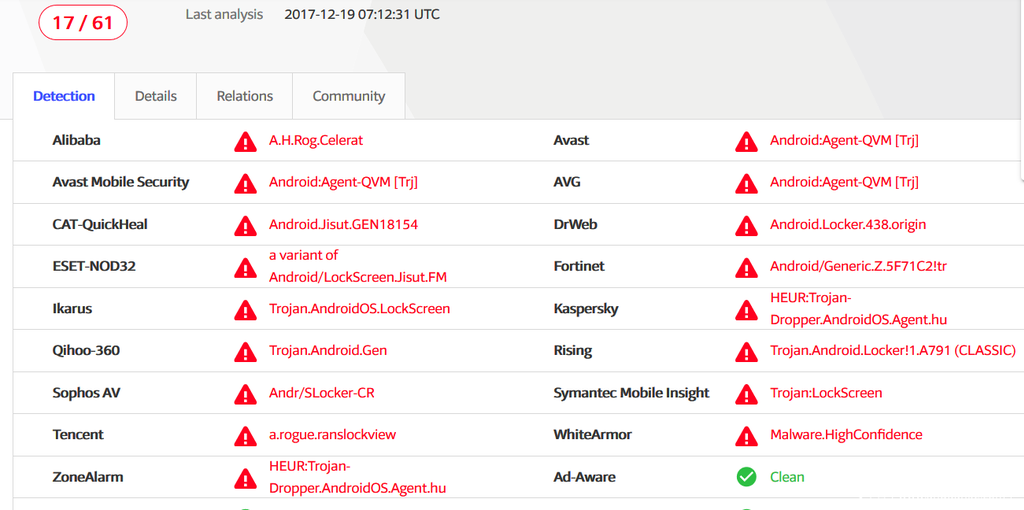
Task: Click the Qihoo-360 warning icon
Action: (245, 352)
